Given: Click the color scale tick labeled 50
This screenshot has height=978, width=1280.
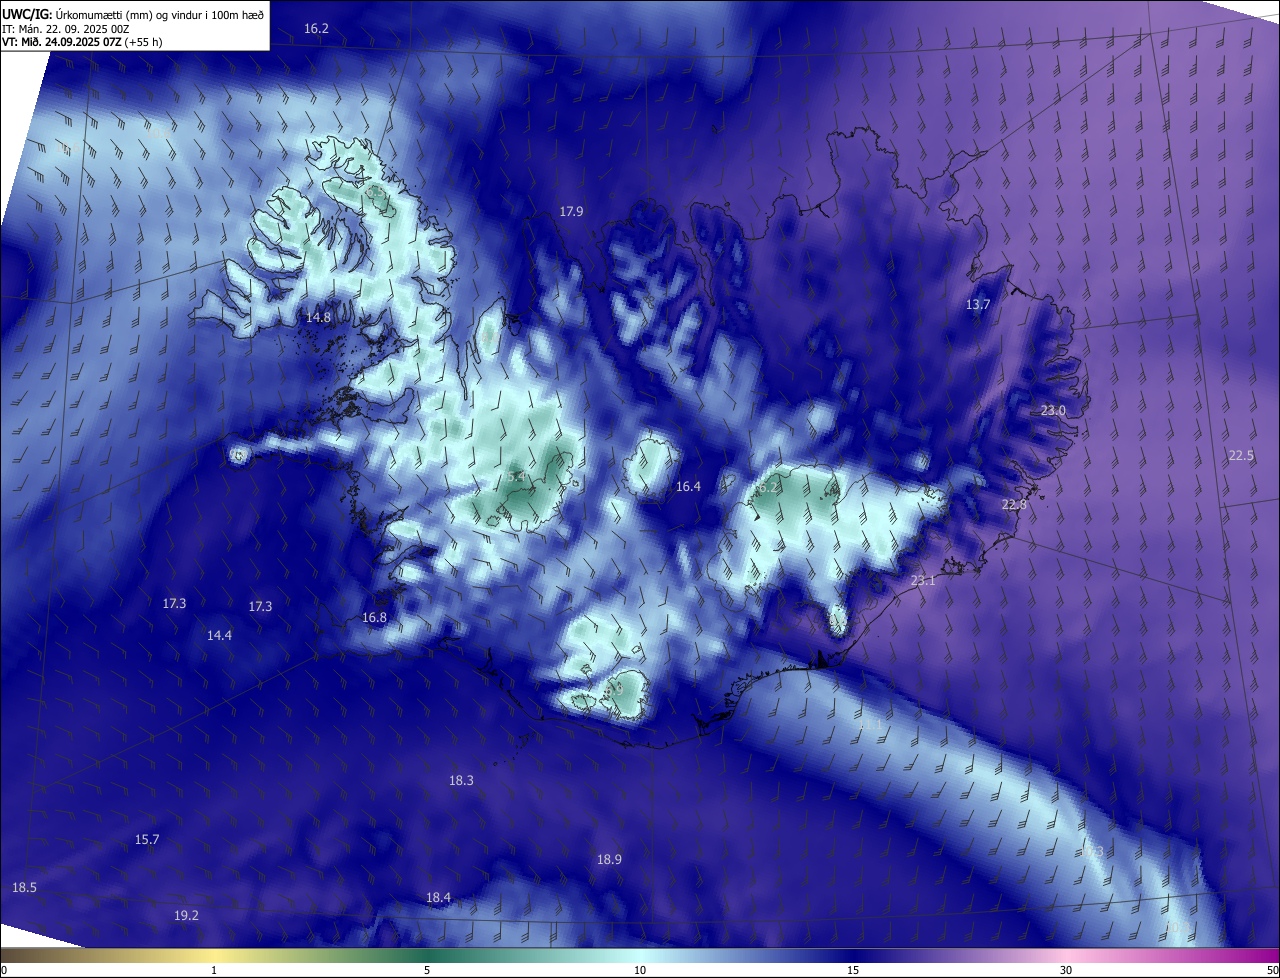Looking at the screenshot, I should point(1273,970).
